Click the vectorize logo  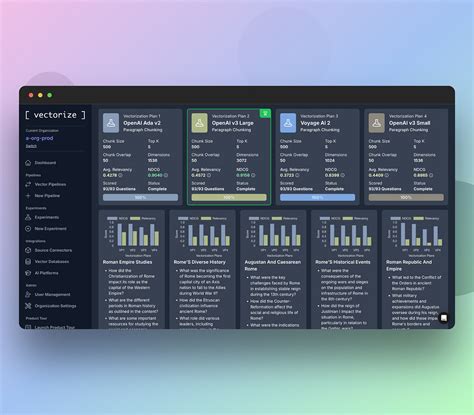coord(55,115)
